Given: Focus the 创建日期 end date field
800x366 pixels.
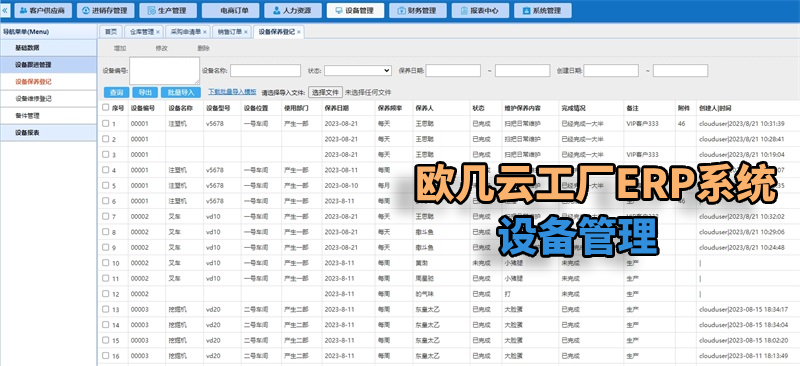Looking at the screenshot, I should click(680, 70).
